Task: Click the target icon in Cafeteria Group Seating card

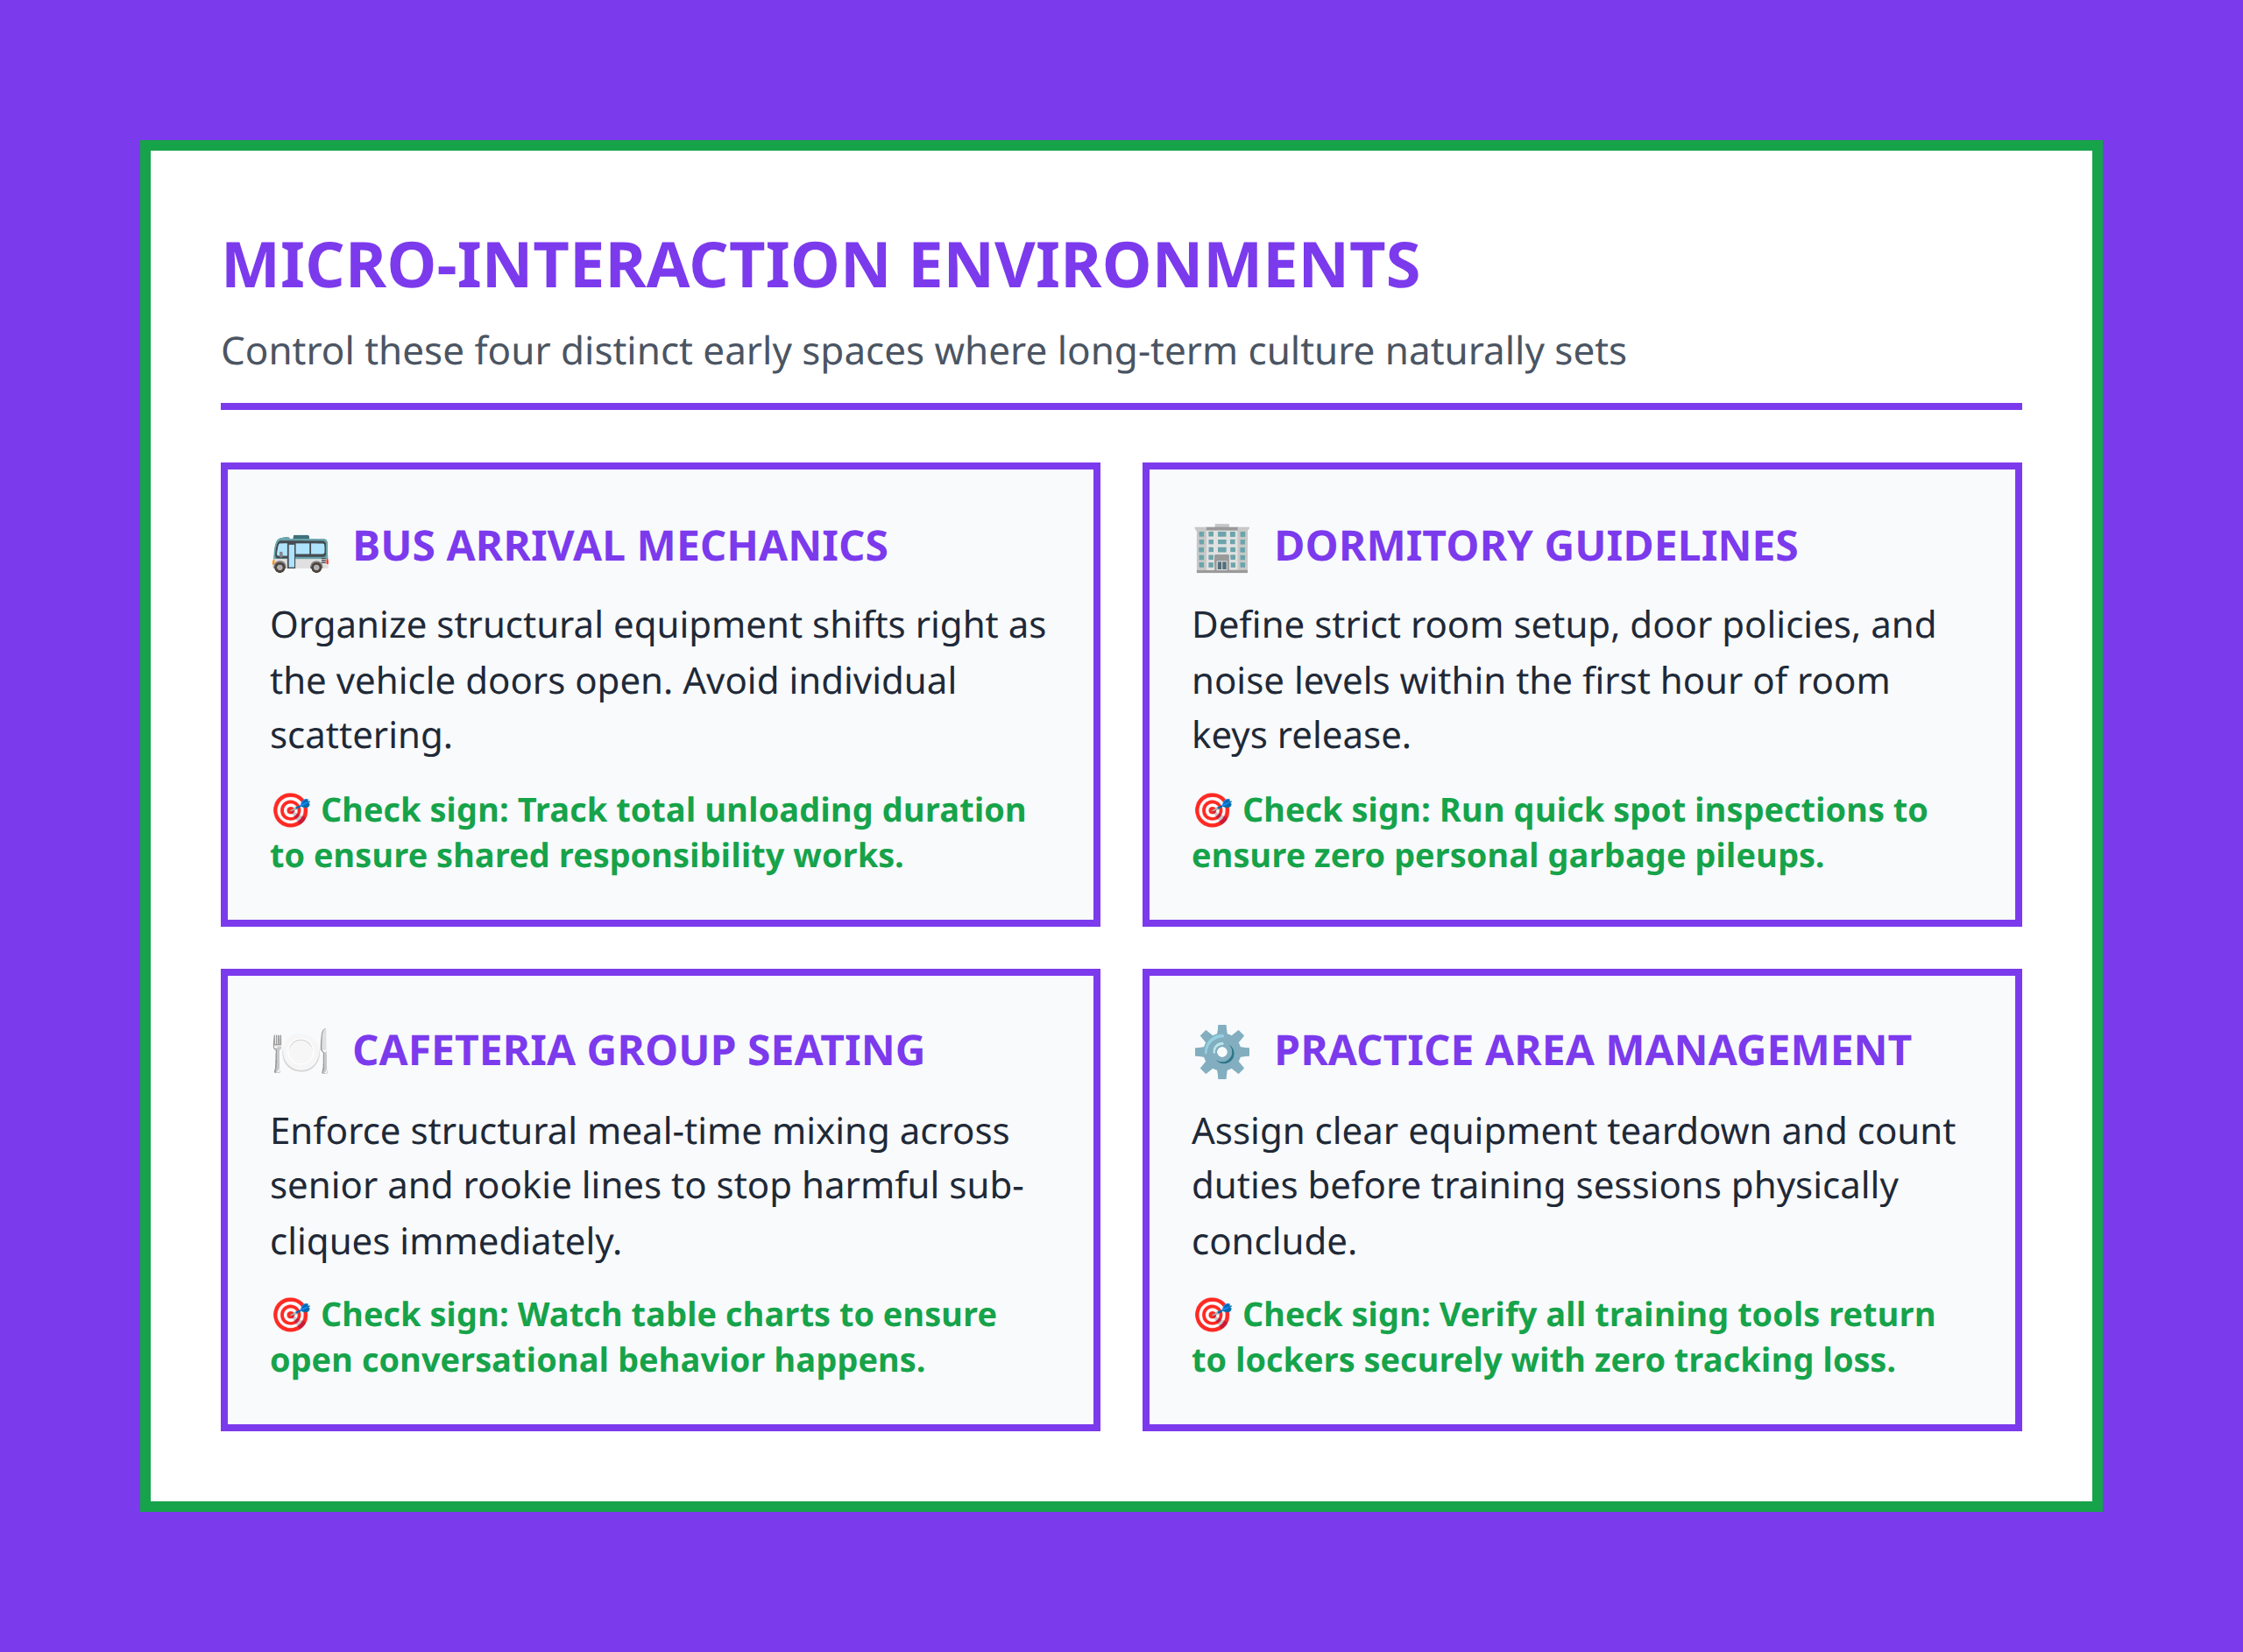Action: (x=291, y=1314)
